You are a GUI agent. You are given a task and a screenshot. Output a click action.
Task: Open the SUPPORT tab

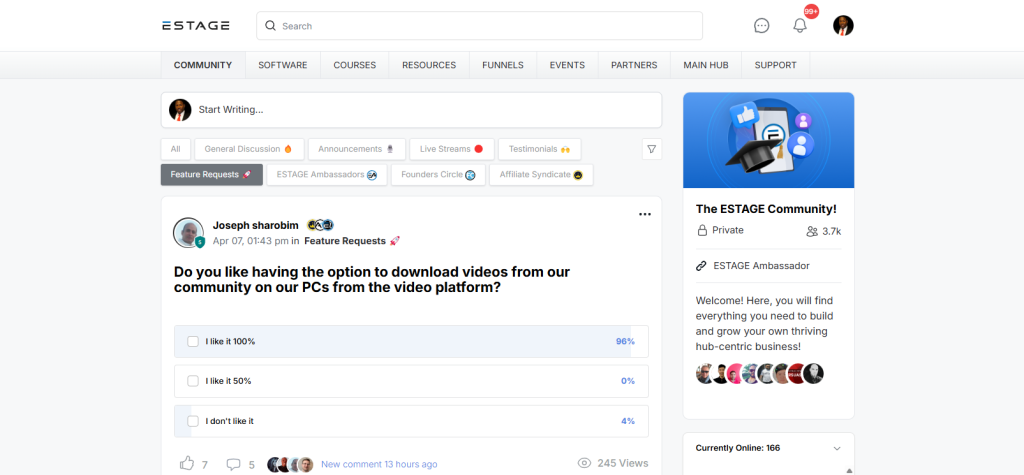pos(776,65)
